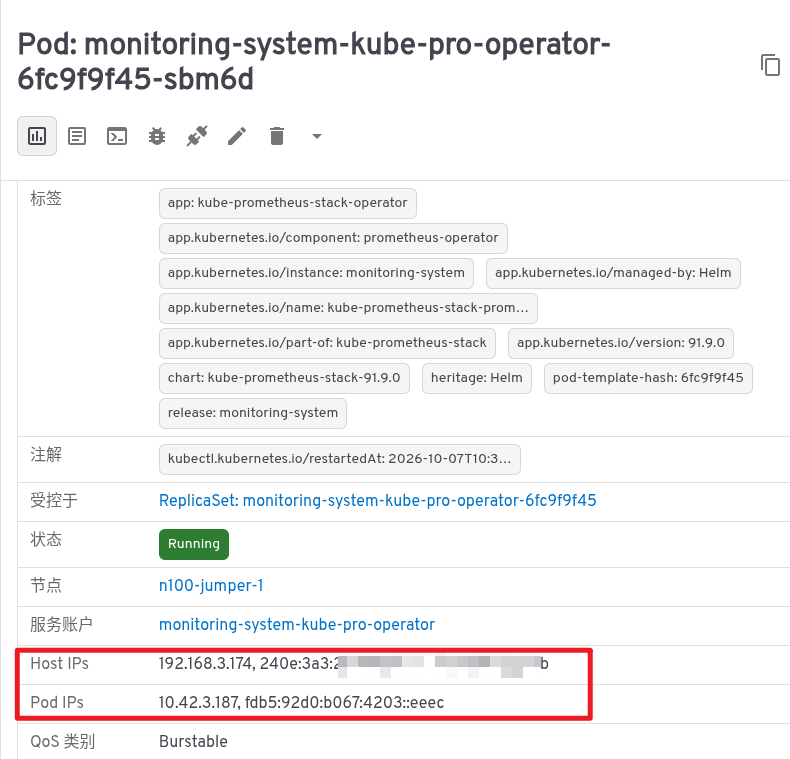Click the pod title monitoring-system-kube-pro-operator-6fc9f9f45-sbm6d
Viewport: 790px width, 759px height.
click(313, 61)
